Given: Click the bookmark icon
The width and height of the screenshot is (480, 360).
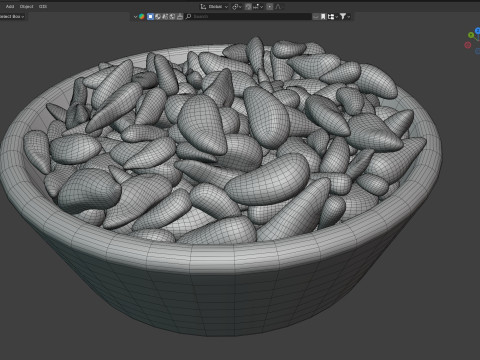Looking at the screenshot, I should tap(323, 16).
